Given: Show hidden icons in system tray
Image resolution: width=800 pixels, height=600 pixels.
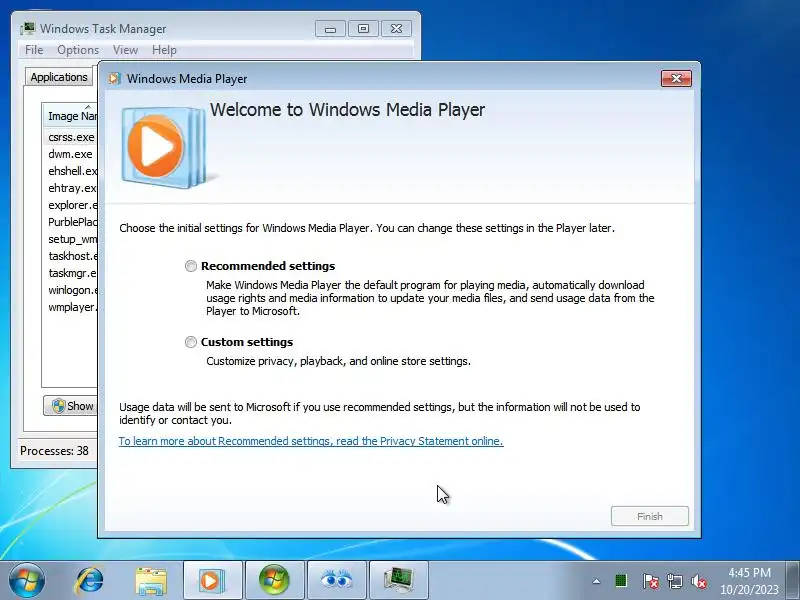Looking at the screenshot, I should pyautogui.click(x=596, y=581).
